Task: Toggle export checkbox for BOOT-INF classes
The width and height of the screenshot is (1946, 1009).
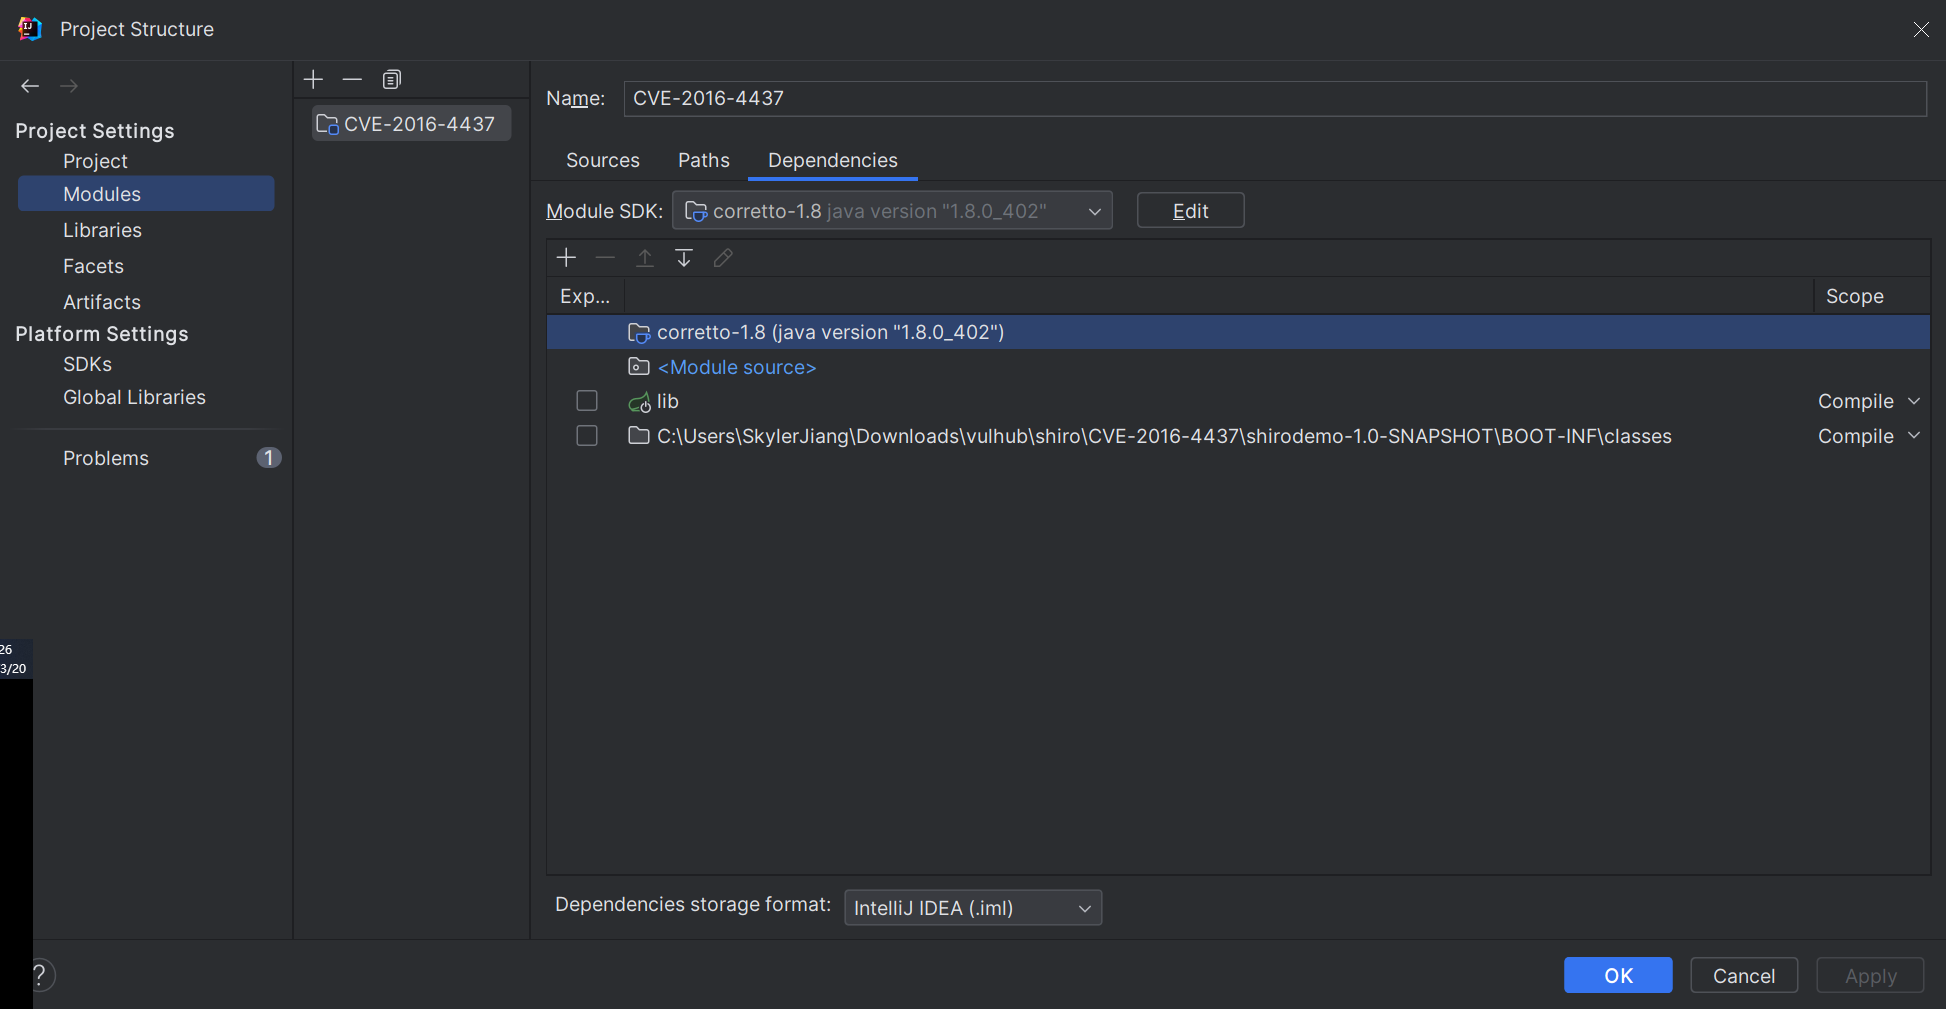Action: 587,436
